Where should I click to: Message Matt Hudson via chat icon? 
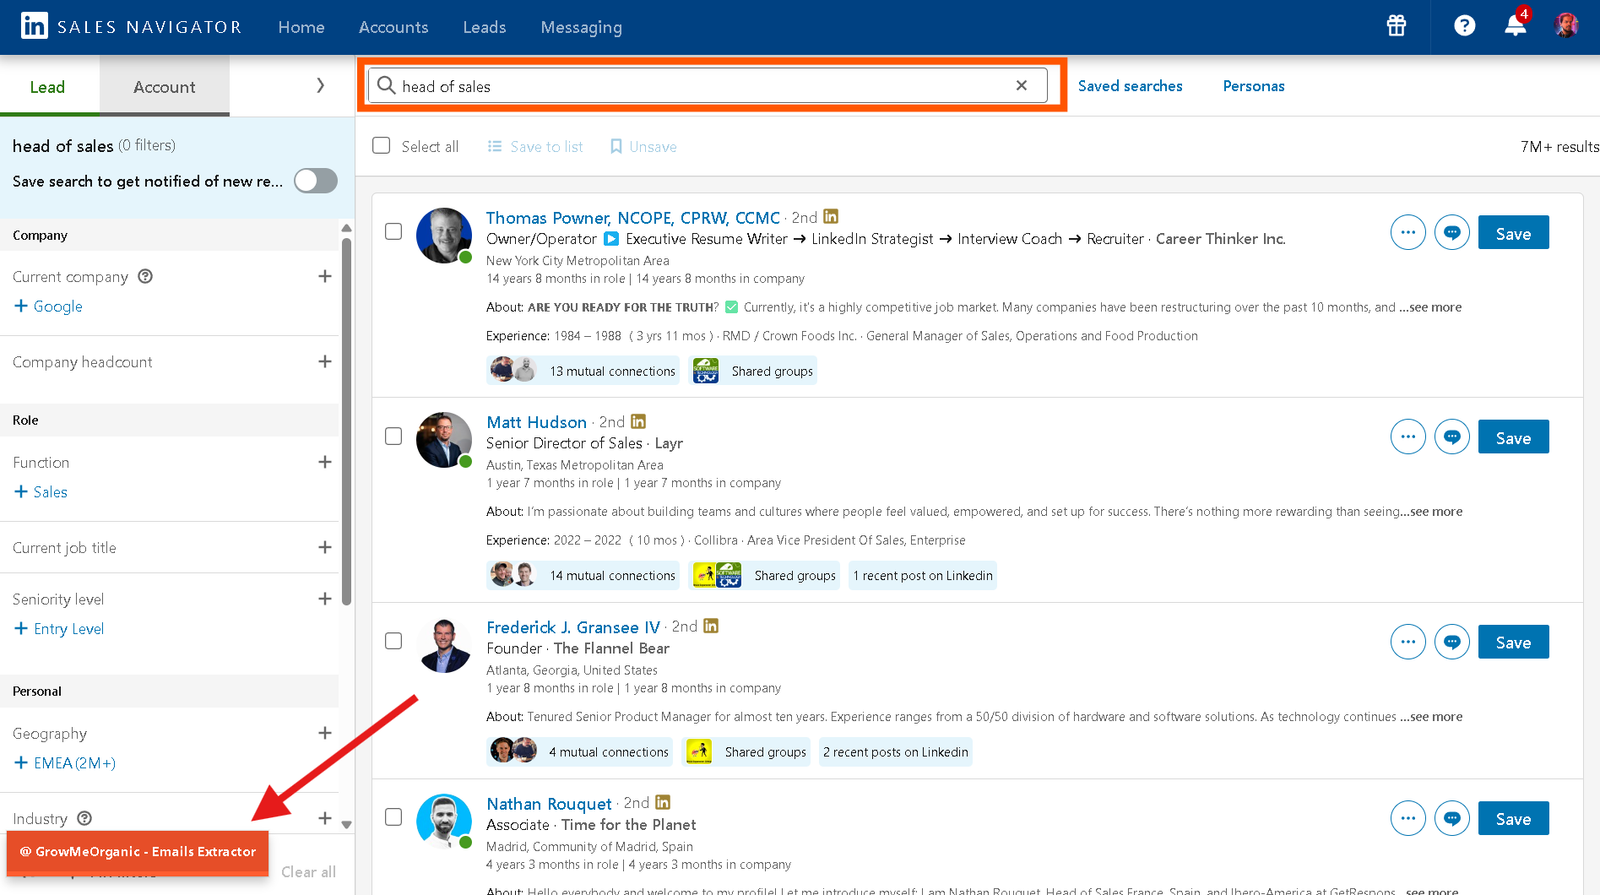pos(1452,437)
